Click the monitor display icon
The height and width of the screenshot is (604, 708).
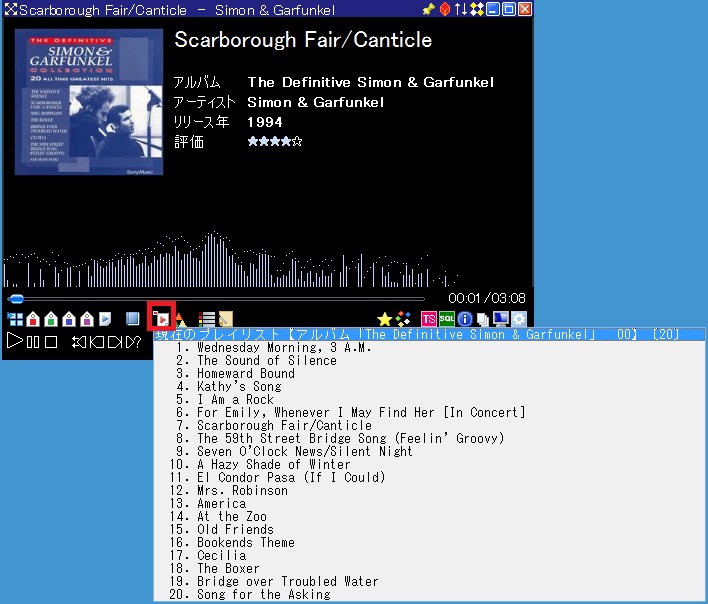point(500,319)
